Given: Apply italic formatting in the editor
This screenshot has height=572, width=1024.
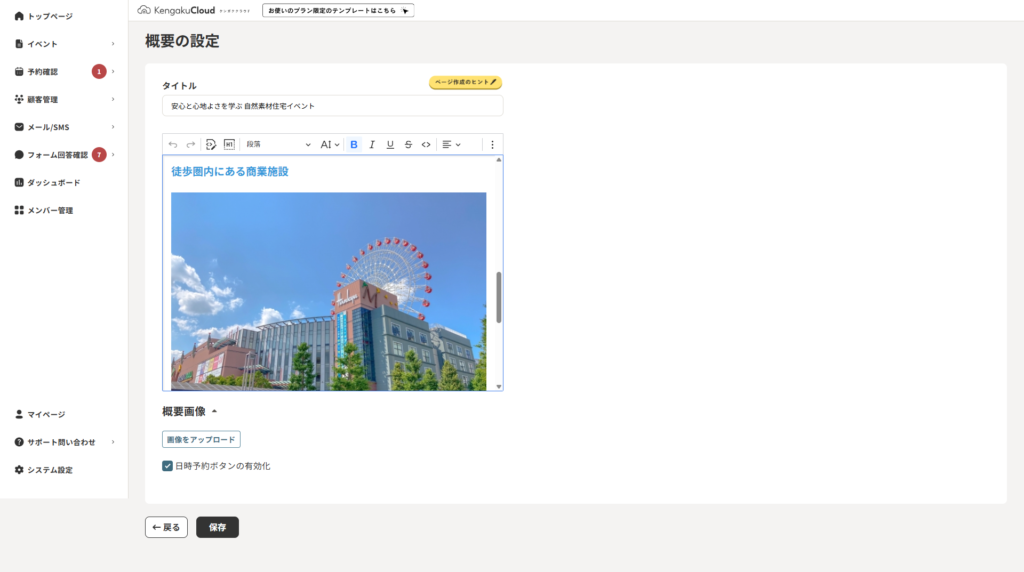Looking at the screenshot, I should (372, 145).
